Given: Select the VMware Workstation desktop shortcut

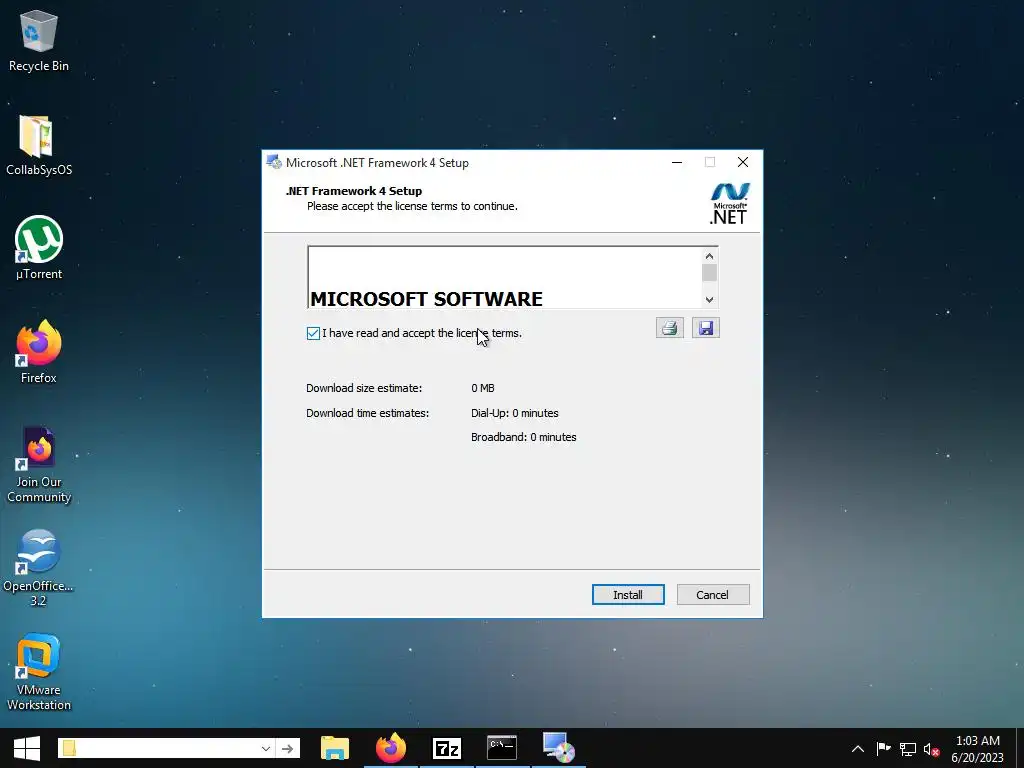Looking at the screenshot, I should tap(39, 673).
